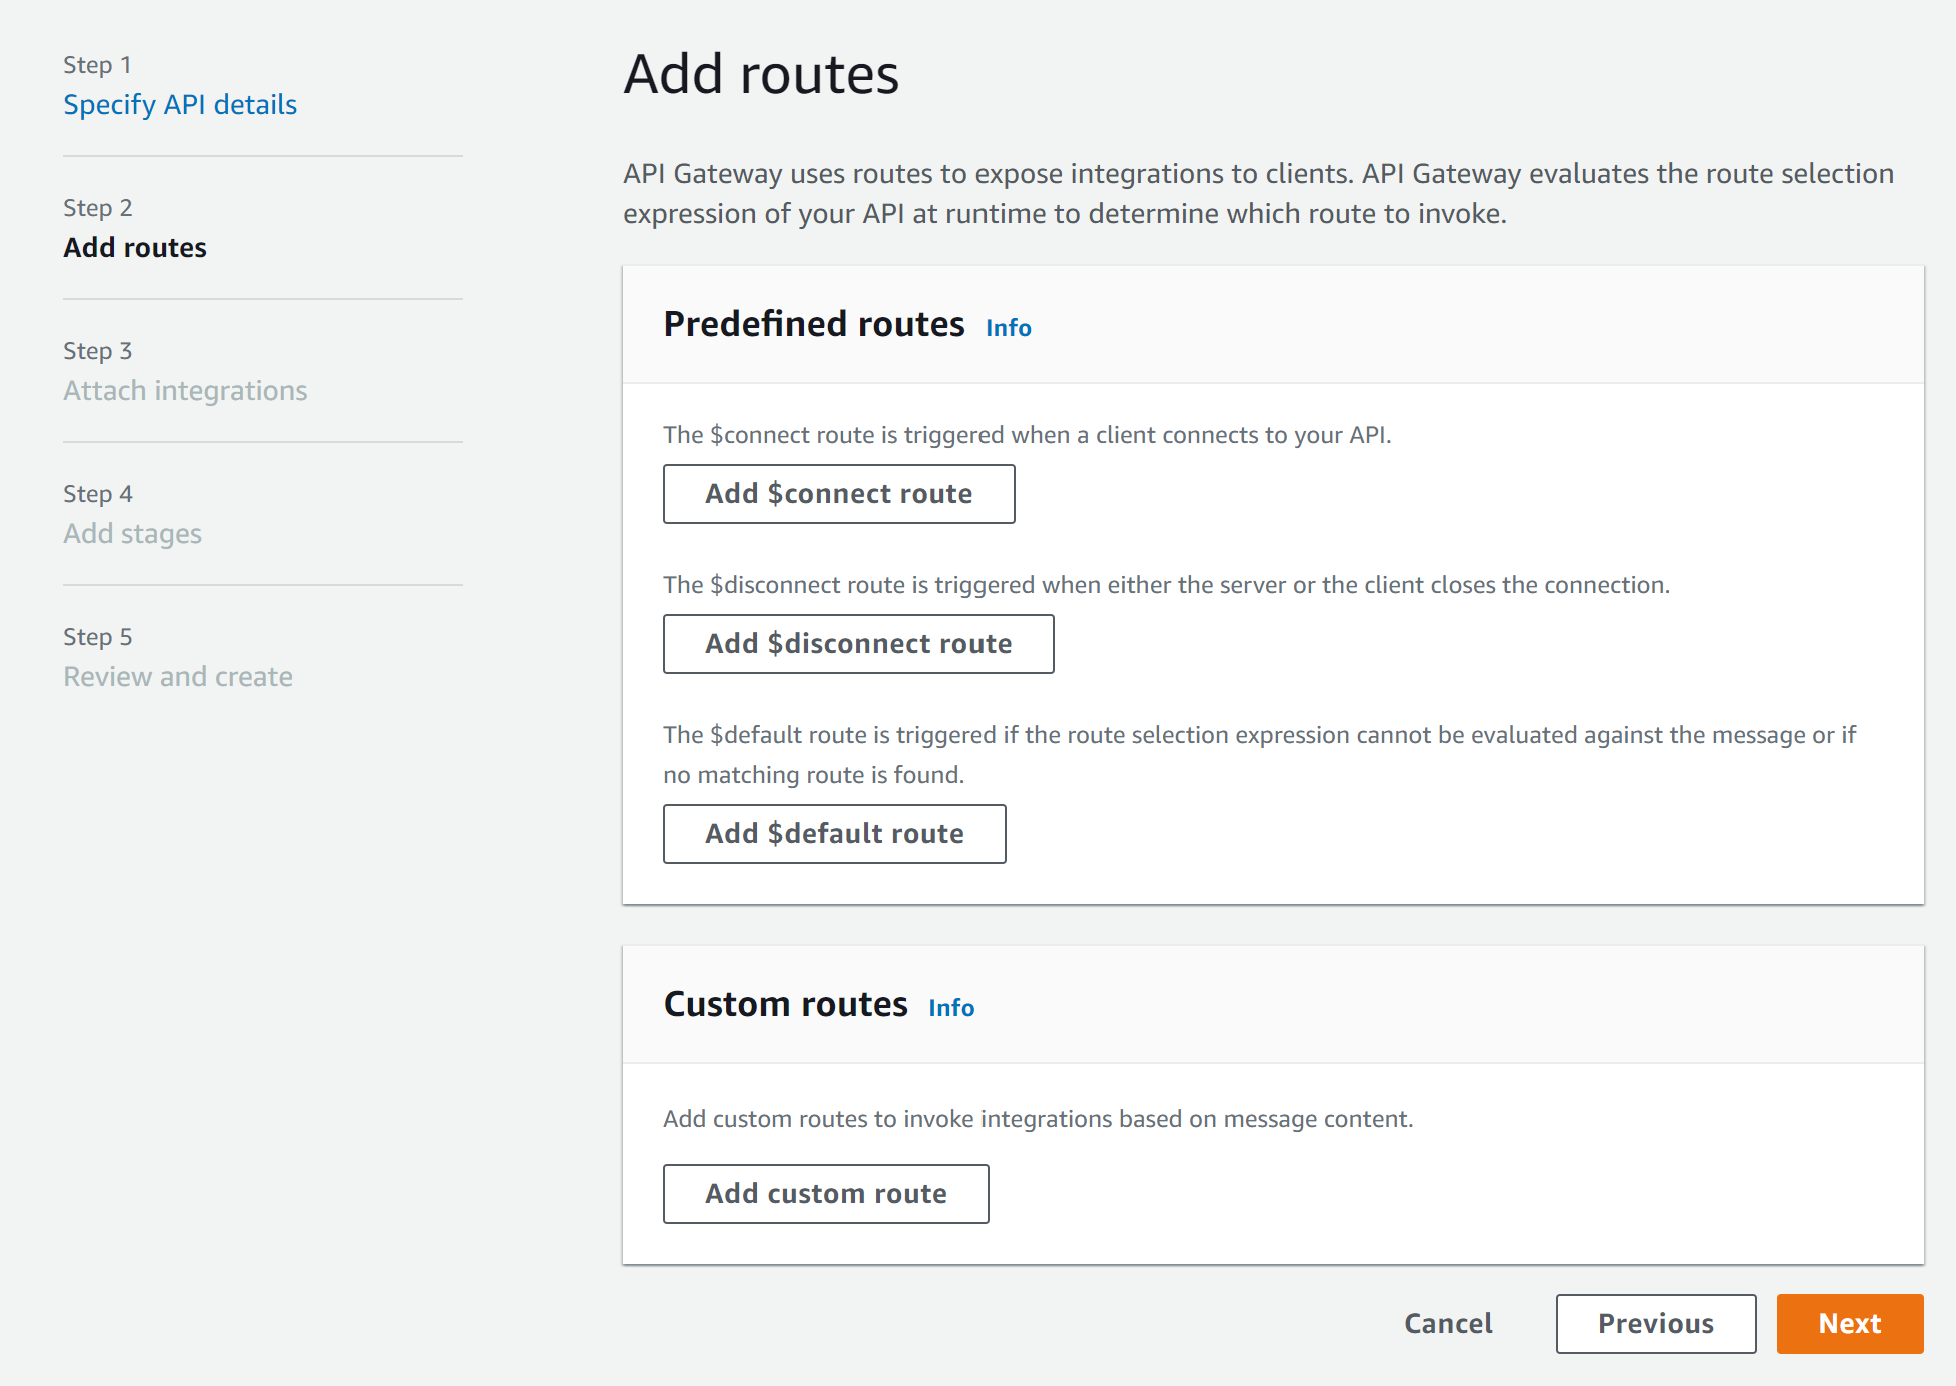This screenshot has width=1956, height=1386.
Task: Click the $connect route description text
Action: pos(1027,435)
